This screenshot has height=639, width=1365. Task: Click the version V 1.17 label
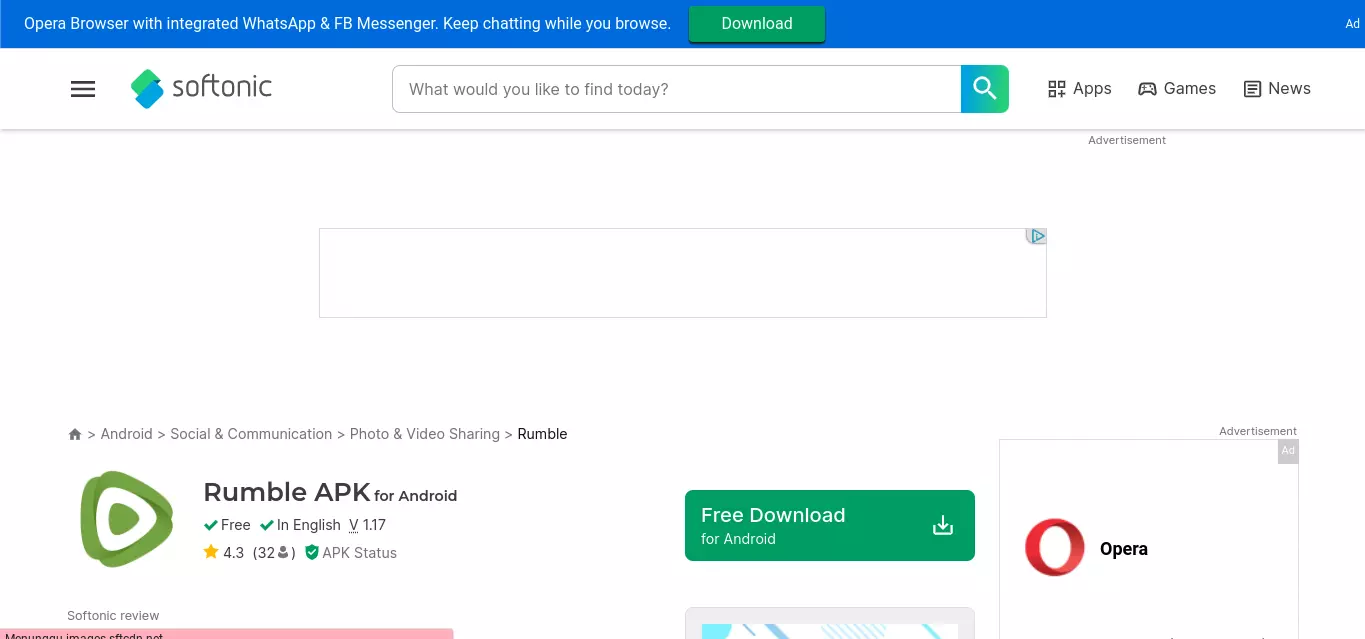tap(367, 525)
